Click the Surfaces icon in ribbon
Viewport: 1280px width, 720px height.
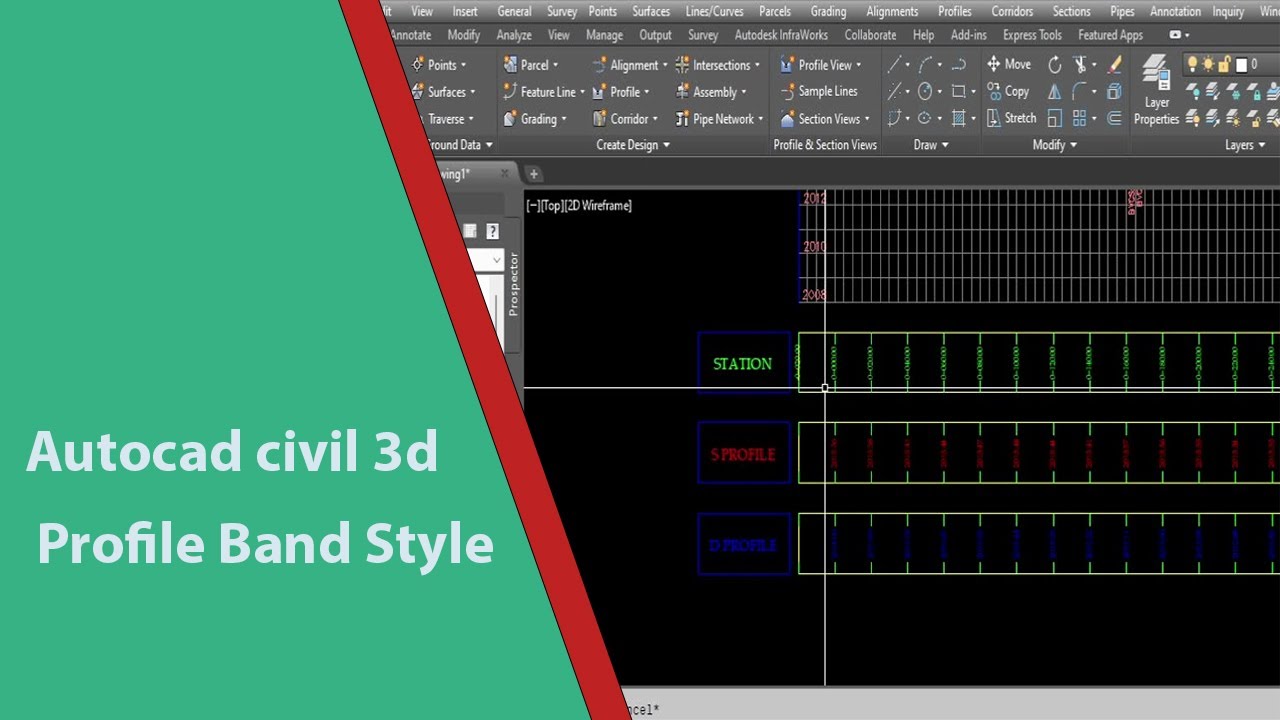point(418,92)
